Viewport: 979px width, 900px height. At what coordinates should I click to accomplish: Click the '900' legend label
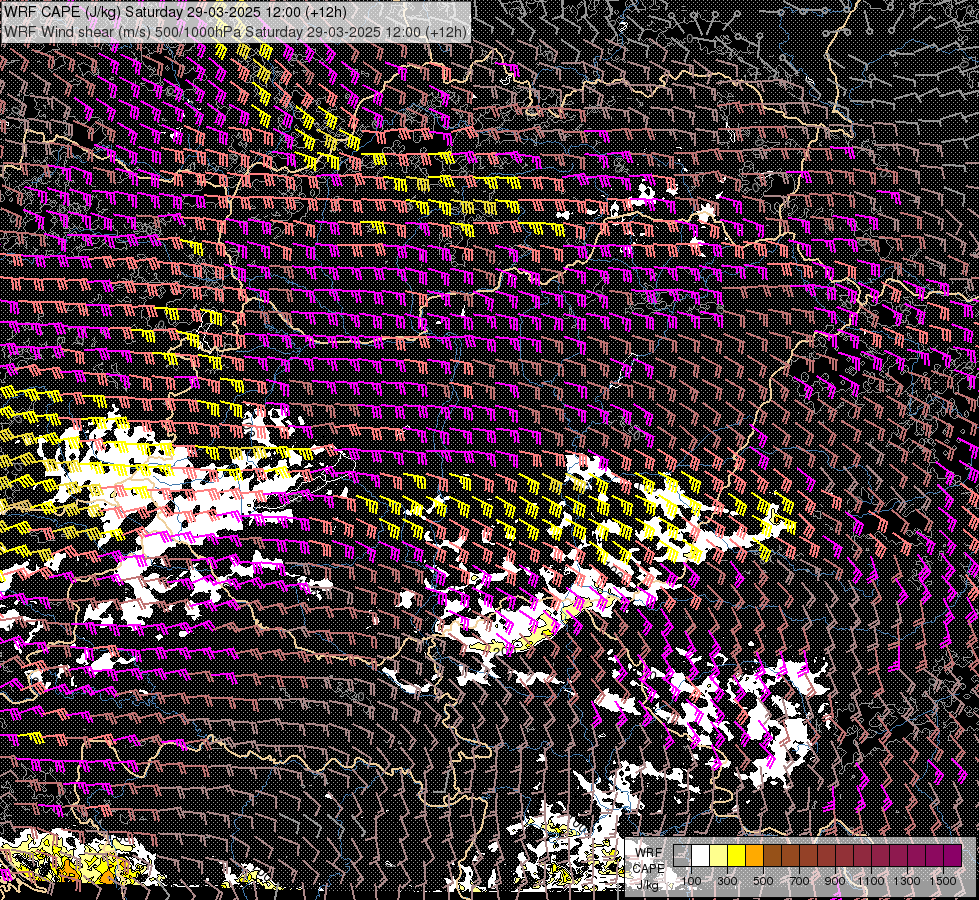(835, 881)
